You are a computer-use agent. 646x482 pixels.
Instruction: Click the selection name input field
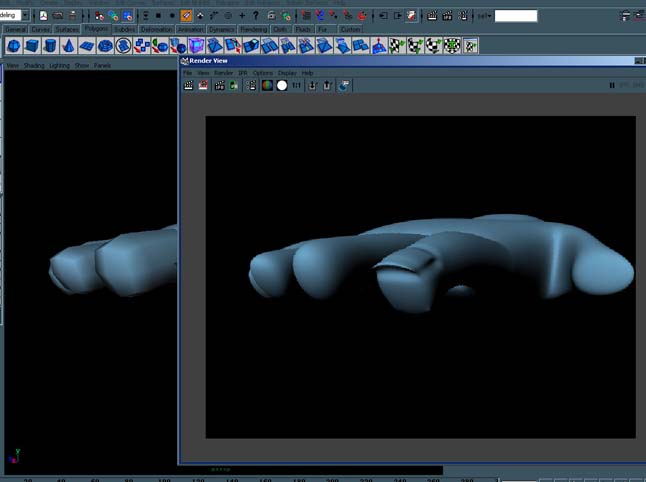[x=515, y=16]
